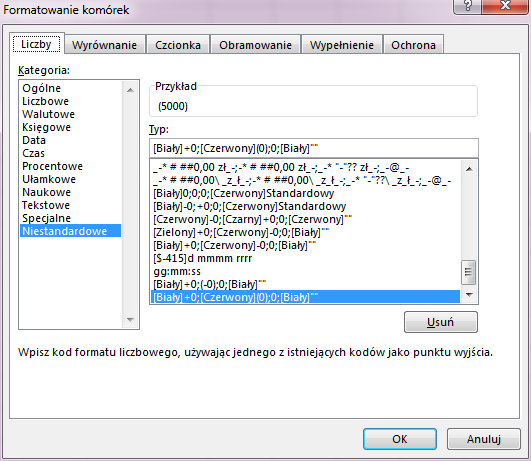
Task: Click up arrow of format codes scrollbar
Action: click(469, 169)
